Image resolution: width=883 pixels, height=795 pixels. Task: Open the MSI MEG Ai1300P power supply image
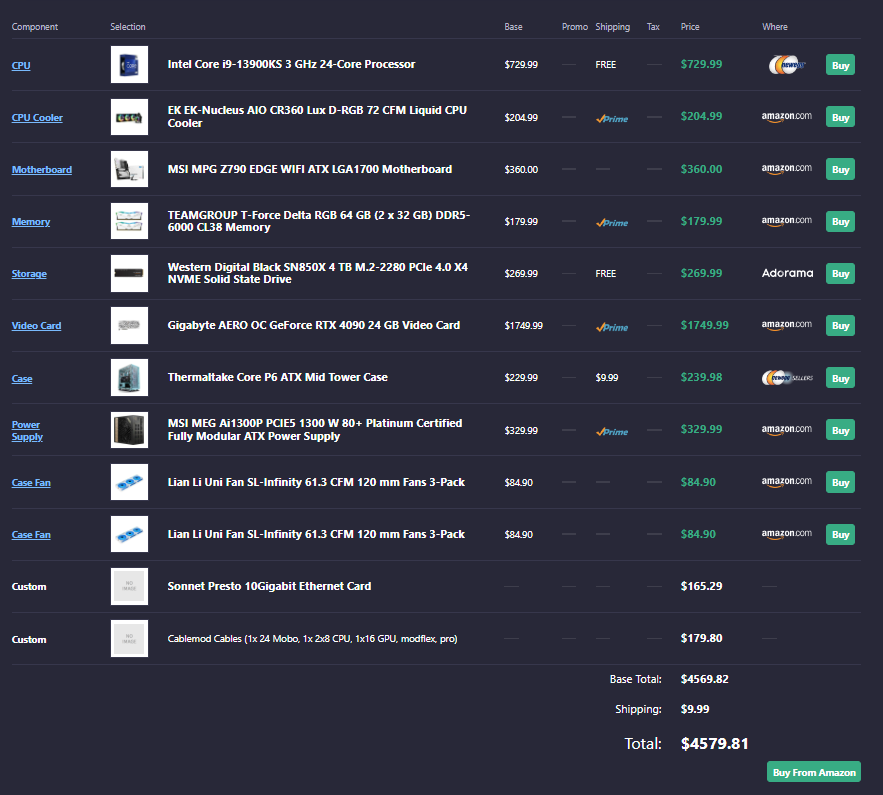(x=130, y=430)
